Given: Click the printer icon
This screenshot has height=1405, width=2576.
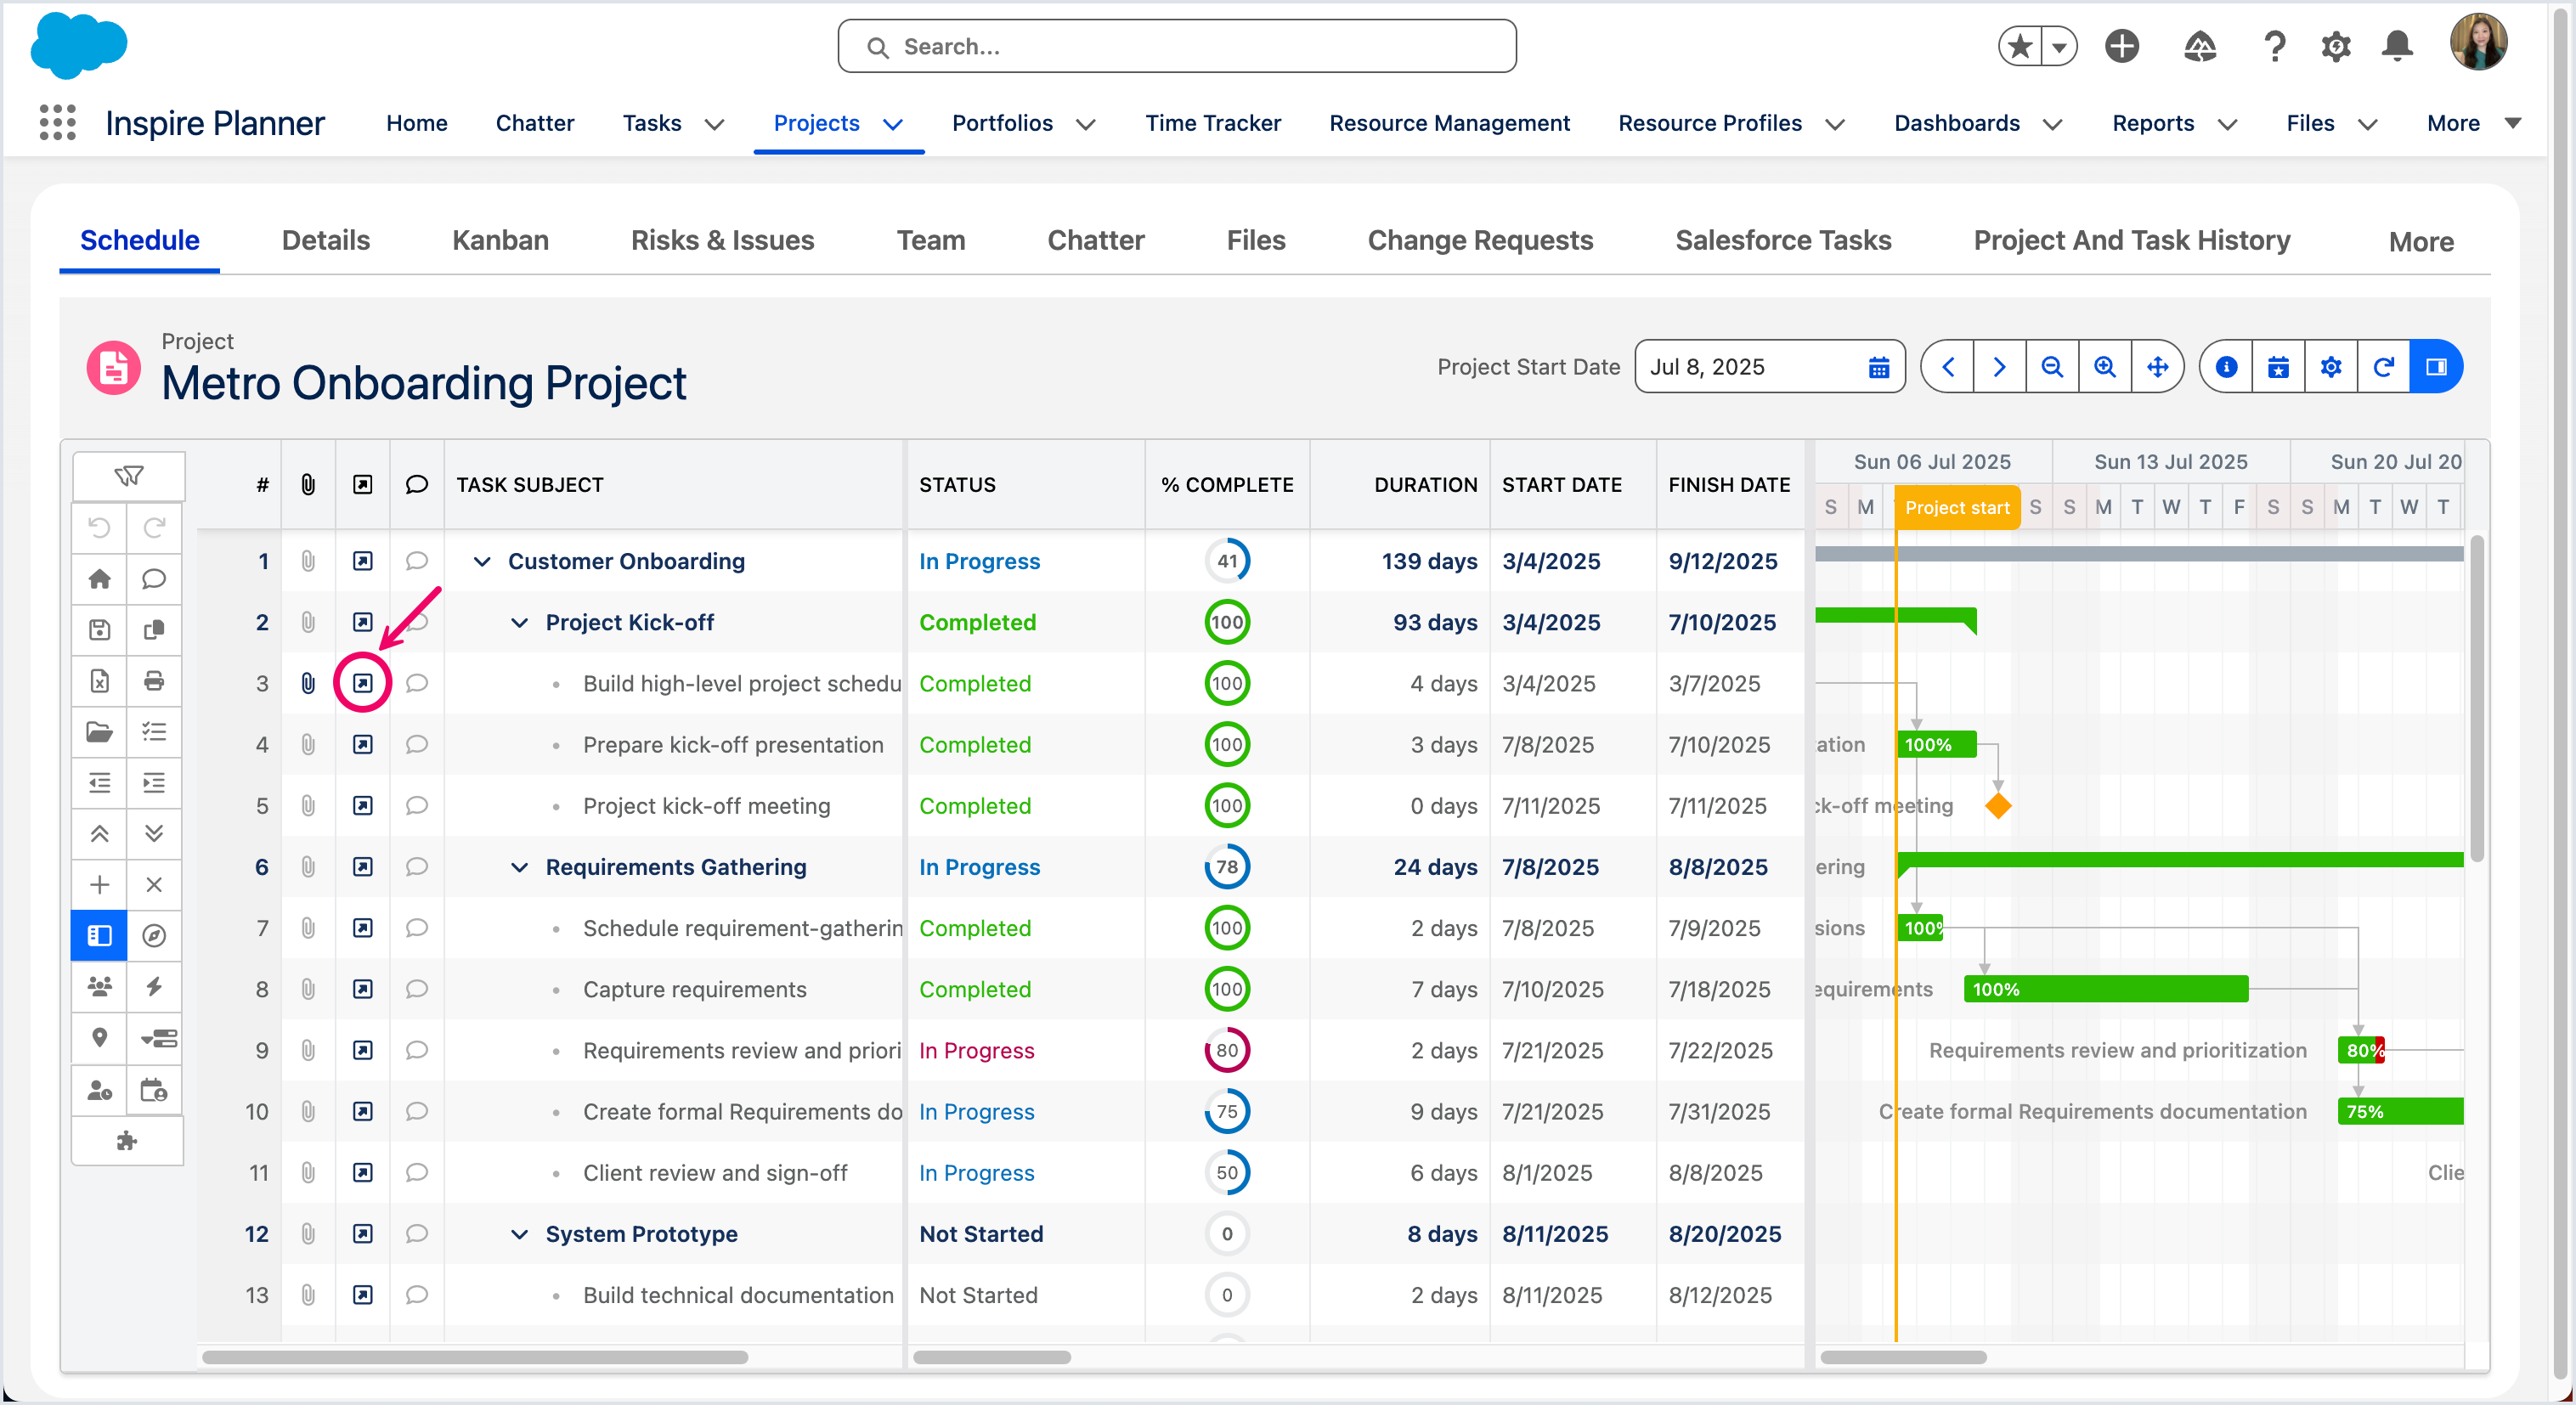Looking at the screenshot, I should 154,680.
